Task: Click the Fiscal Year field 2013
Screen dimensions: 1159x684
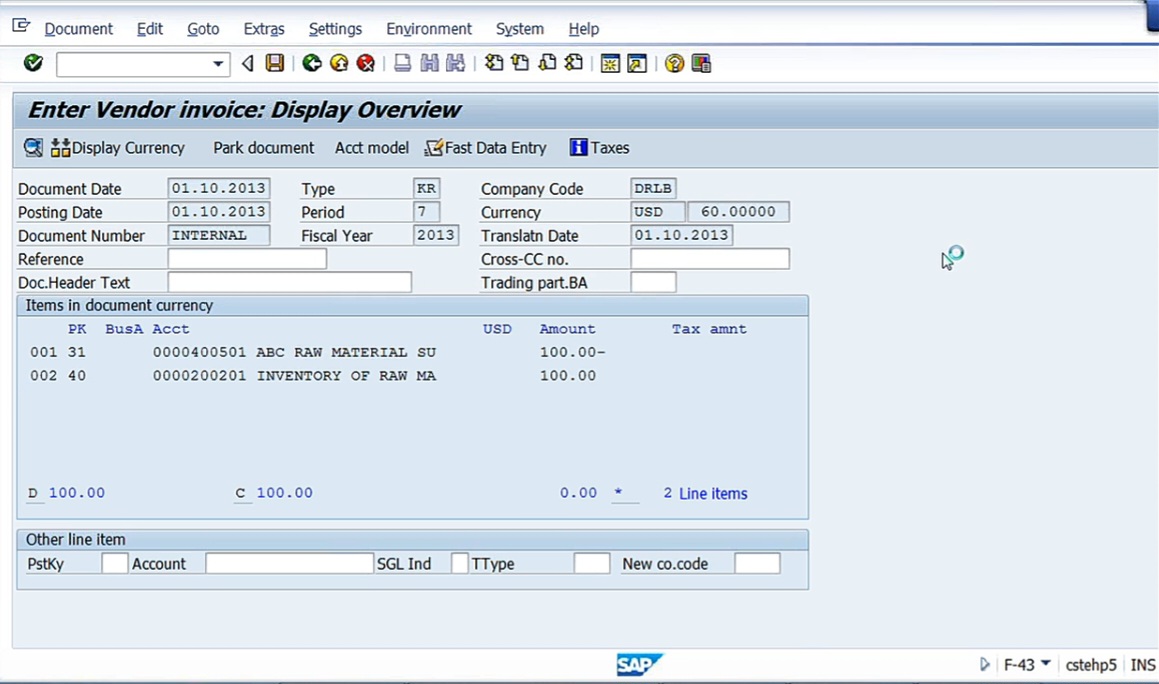Action: coord(435,235)
